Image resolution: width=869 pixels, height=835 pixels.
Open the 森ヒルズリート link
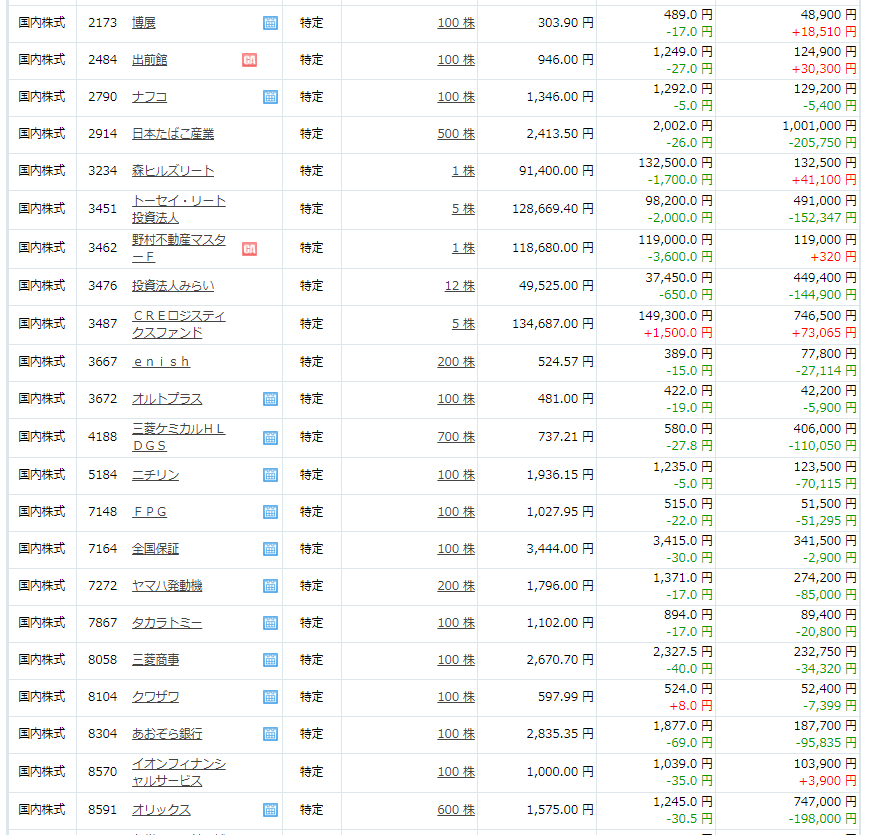[x=173, y=171]
